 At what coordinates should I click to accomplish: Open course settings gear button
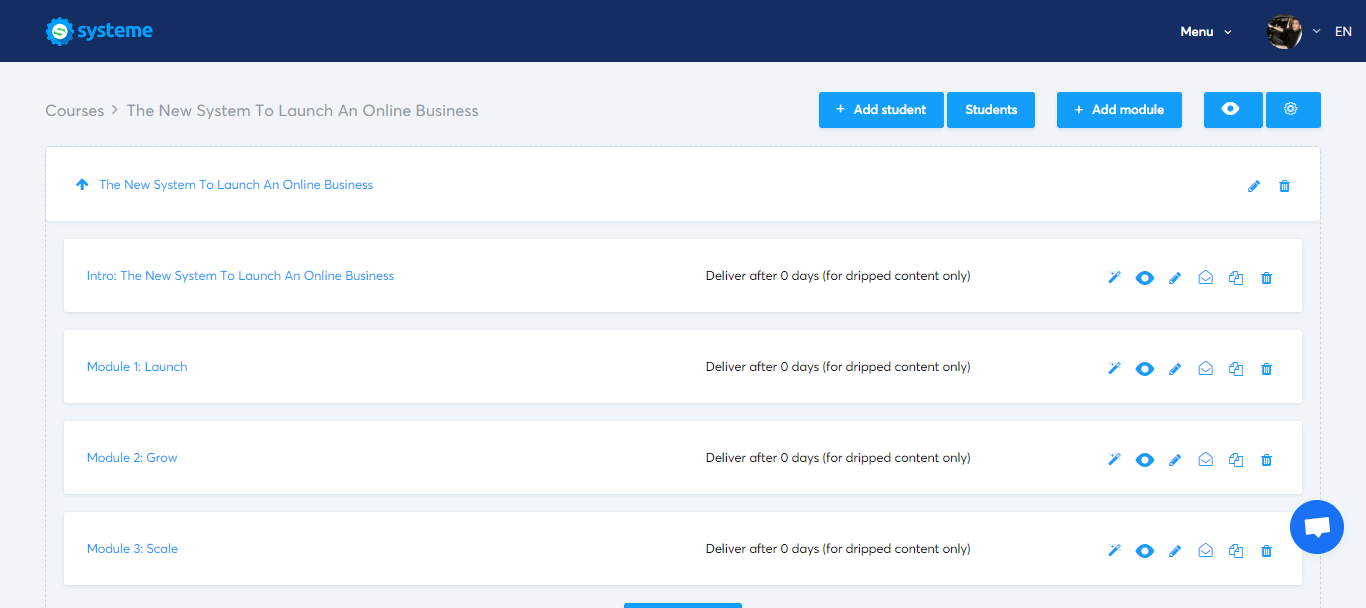coord(1292,110)
